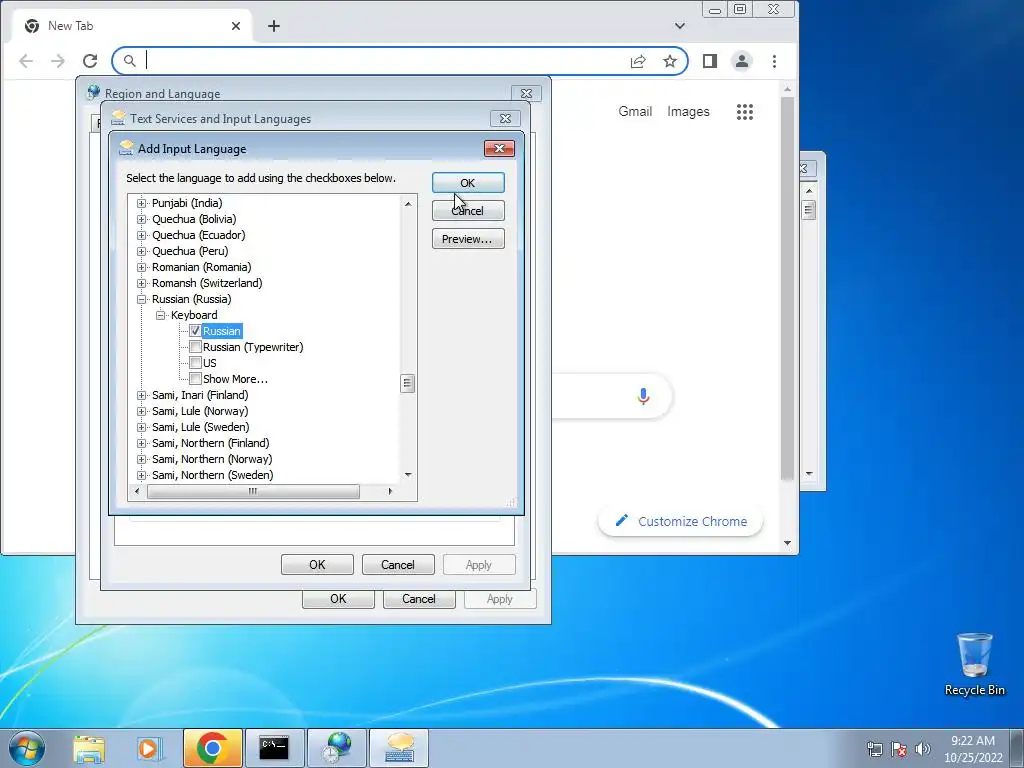
Task: Open Chrome three-dot menu
Action: (775, 61)
